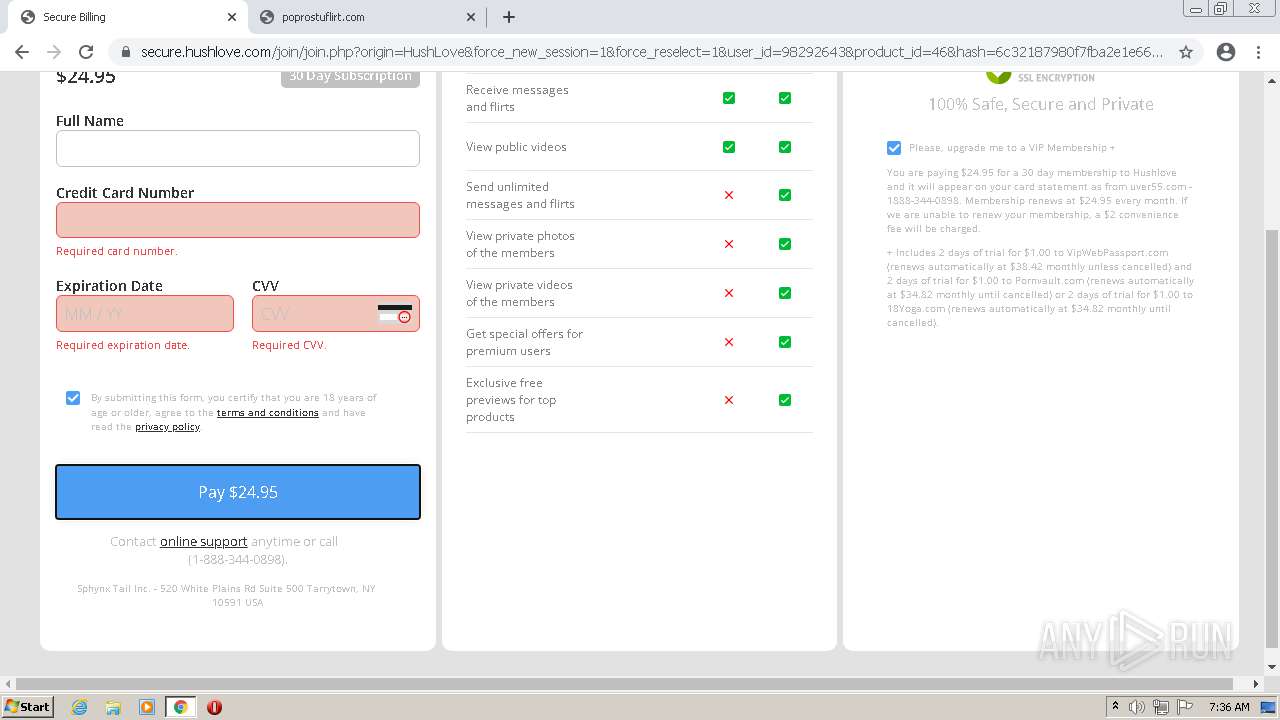The height and width of the screenshot is (720, 1280).
Task: Open volume control in system tray
Action: [1137, 707]
